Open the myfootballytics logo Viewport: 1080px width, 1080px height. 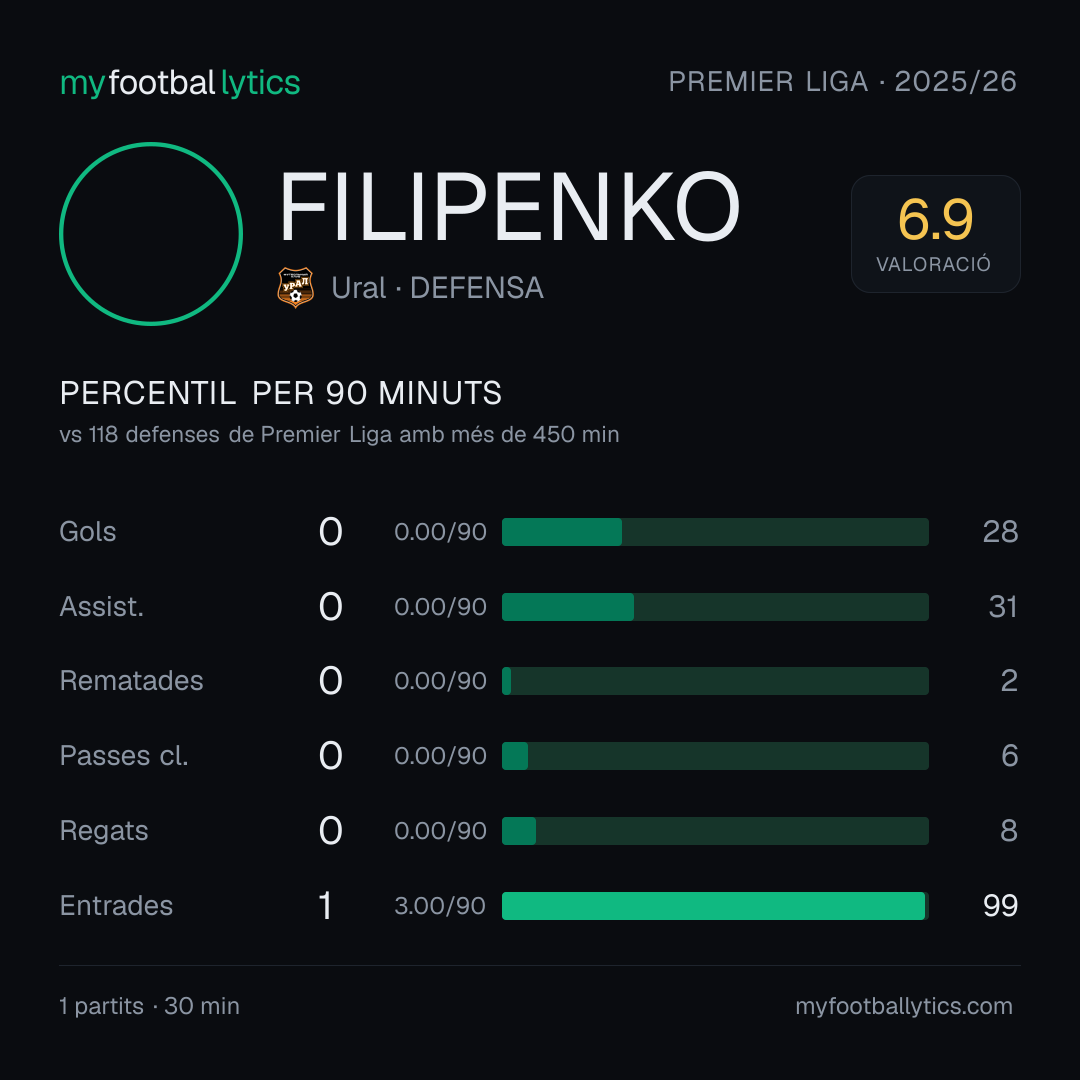tap(180, 83)
